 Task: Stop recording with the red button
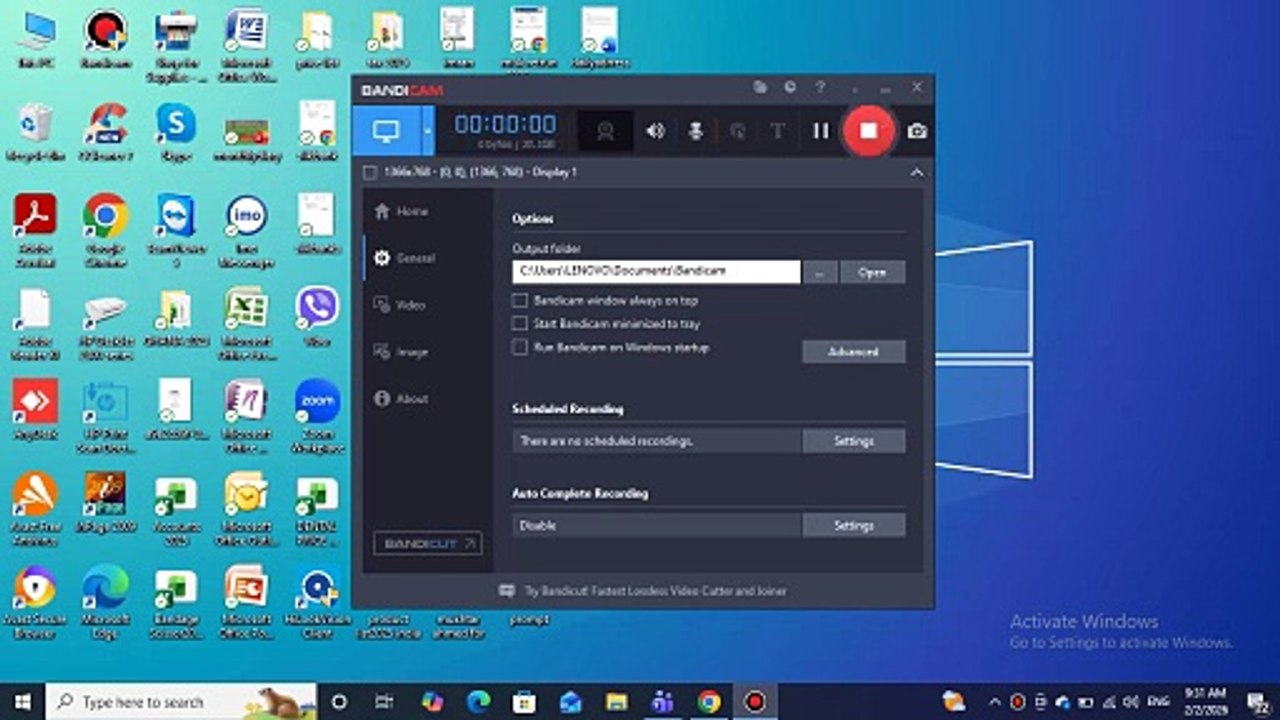pyautogui.click(x=868, y=131)
